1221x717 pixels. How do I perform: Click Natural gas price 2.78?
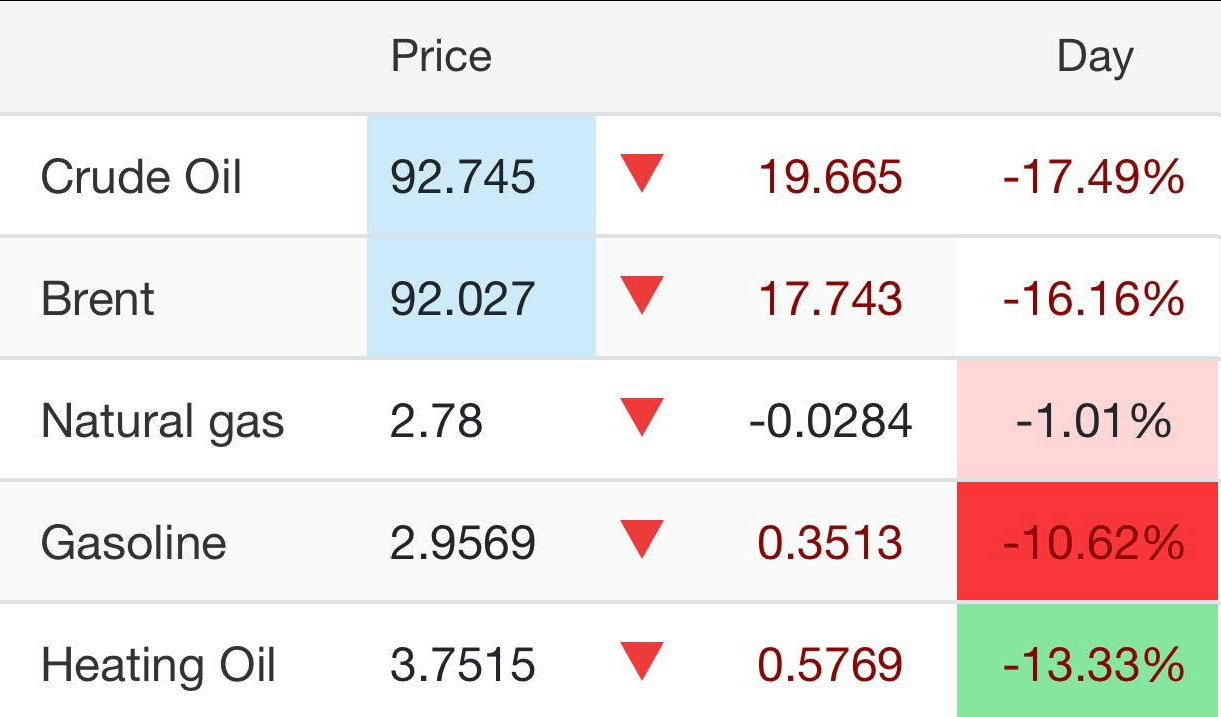click(x=436, y=421)
